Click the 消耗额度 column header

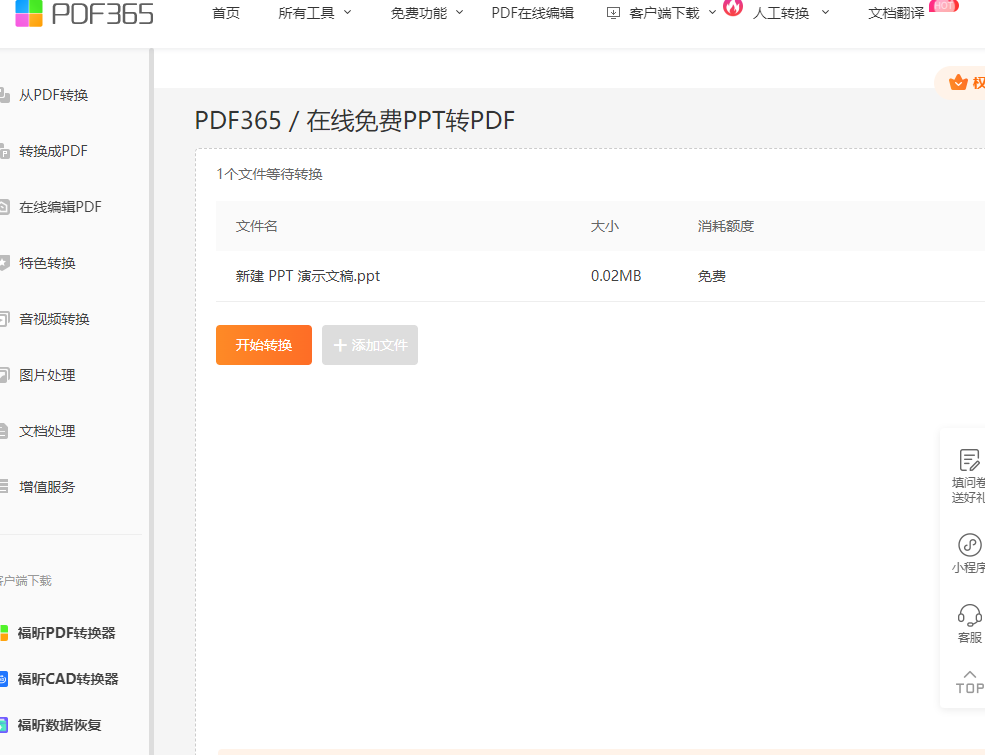click(x=726, y=226)
